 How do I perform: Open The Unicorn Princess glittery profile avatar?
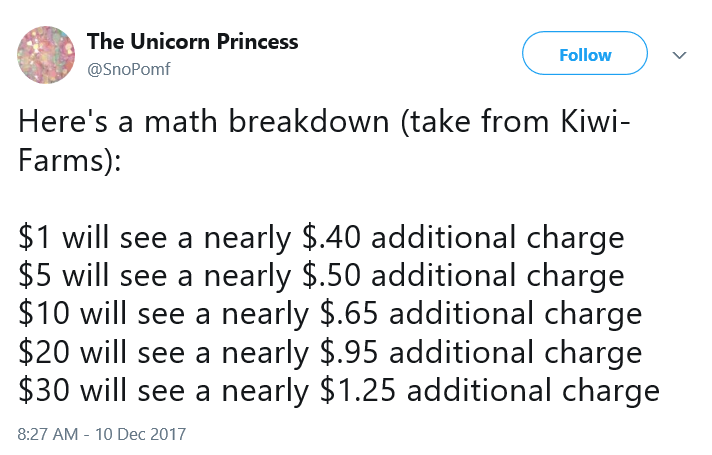click(x=46, y=55)
